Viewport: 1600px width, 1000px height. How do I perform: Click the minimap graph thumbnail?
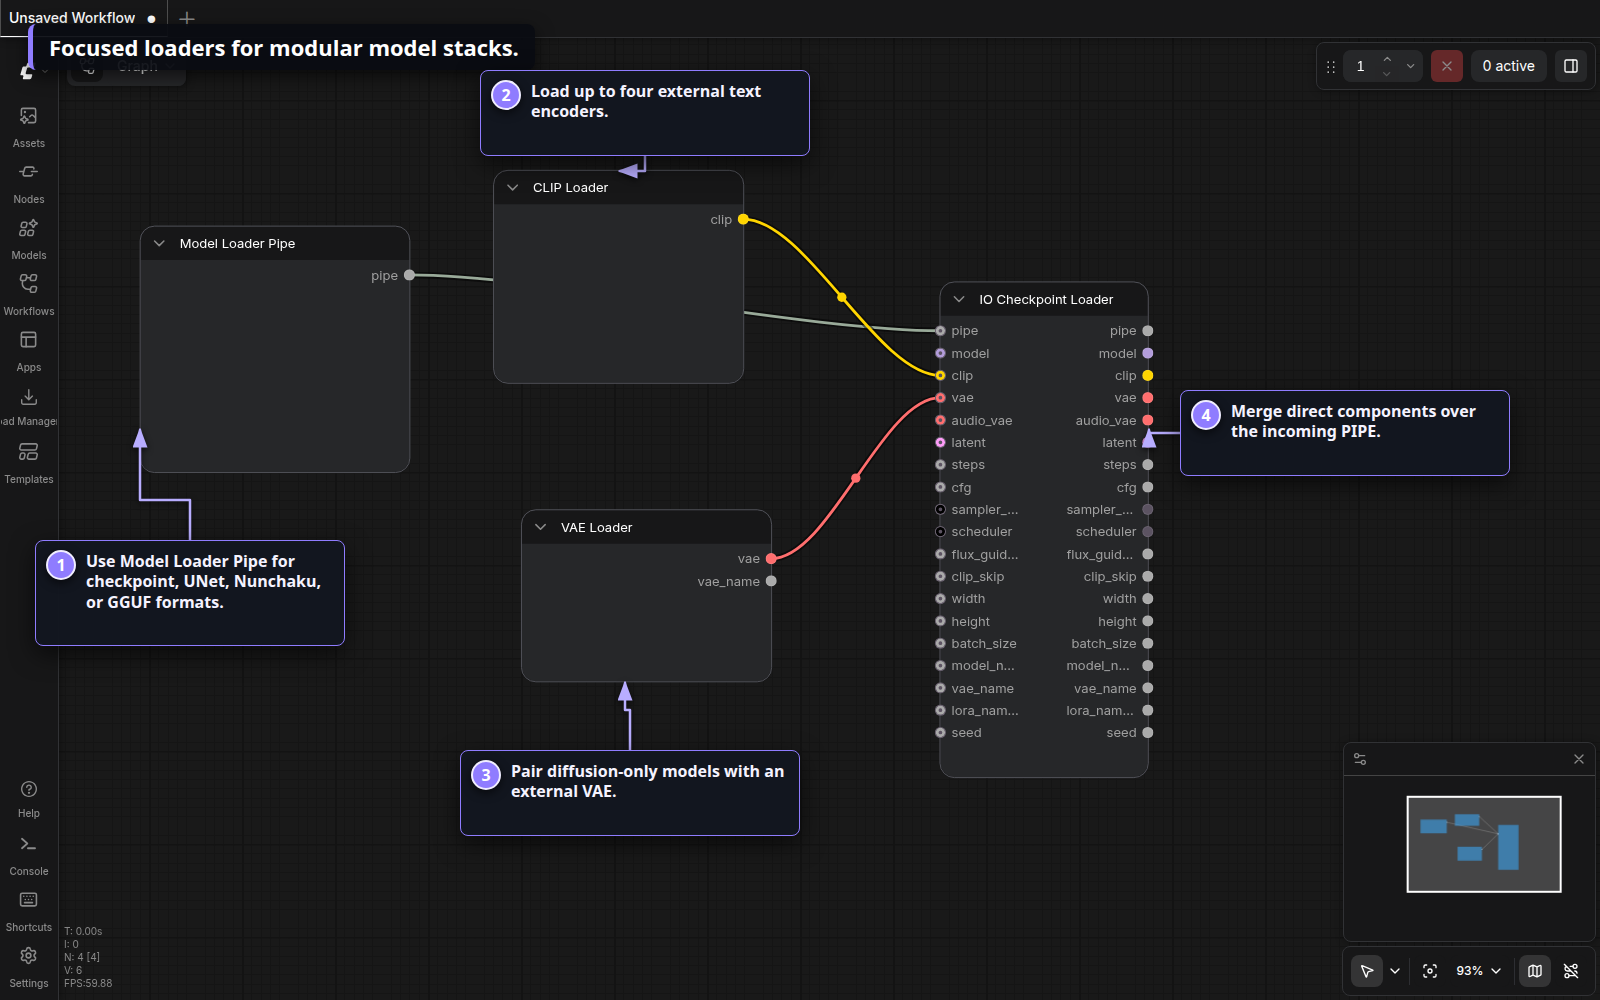(x=1484, y=844)
